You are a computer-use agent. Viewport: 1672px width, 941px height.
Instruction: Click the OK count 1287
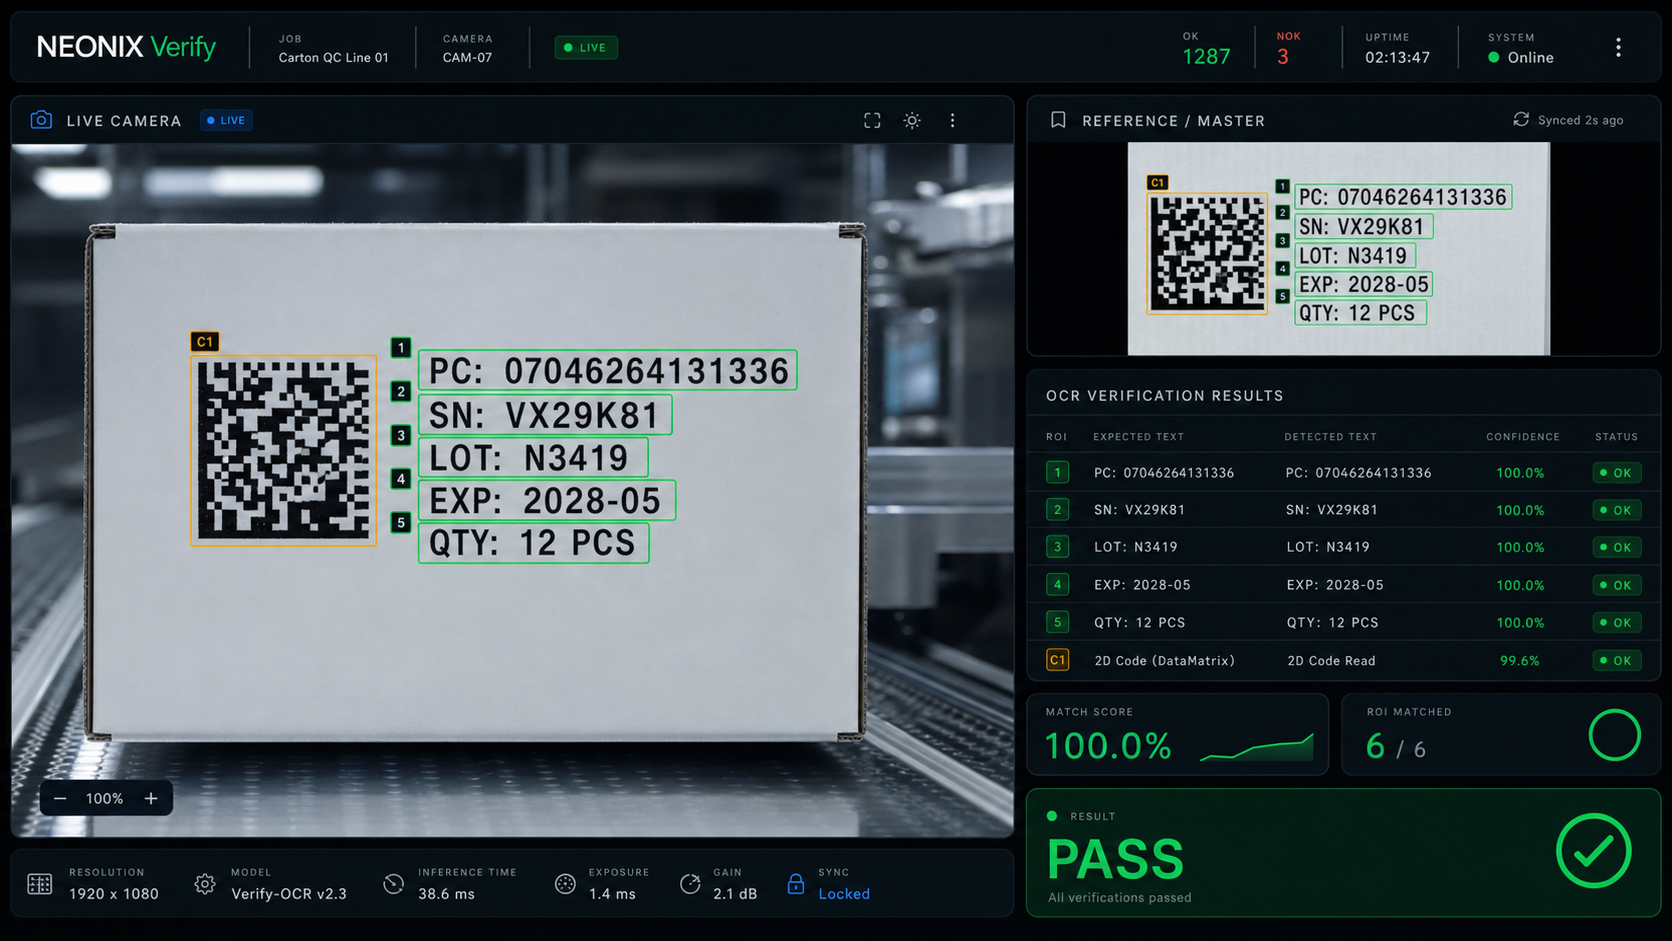1206,57
